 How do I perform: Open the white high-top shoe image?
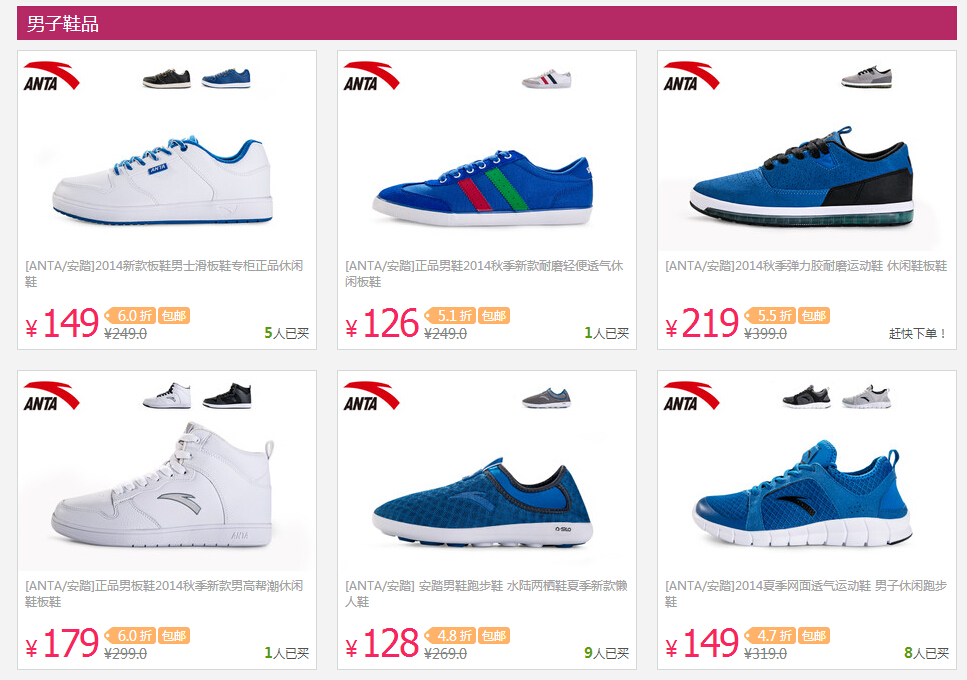point(162,485)
